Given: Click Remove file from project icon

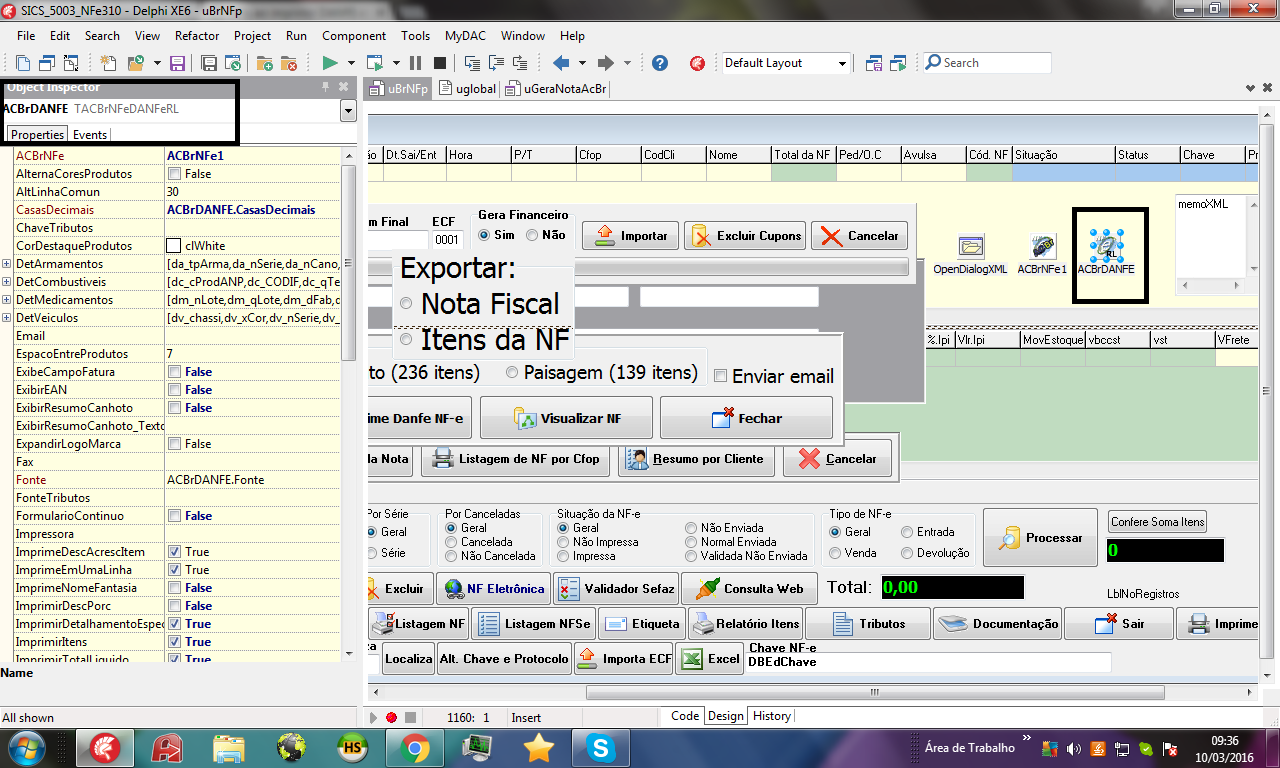Looking at the screenshot, I should [x=289, y=63].
